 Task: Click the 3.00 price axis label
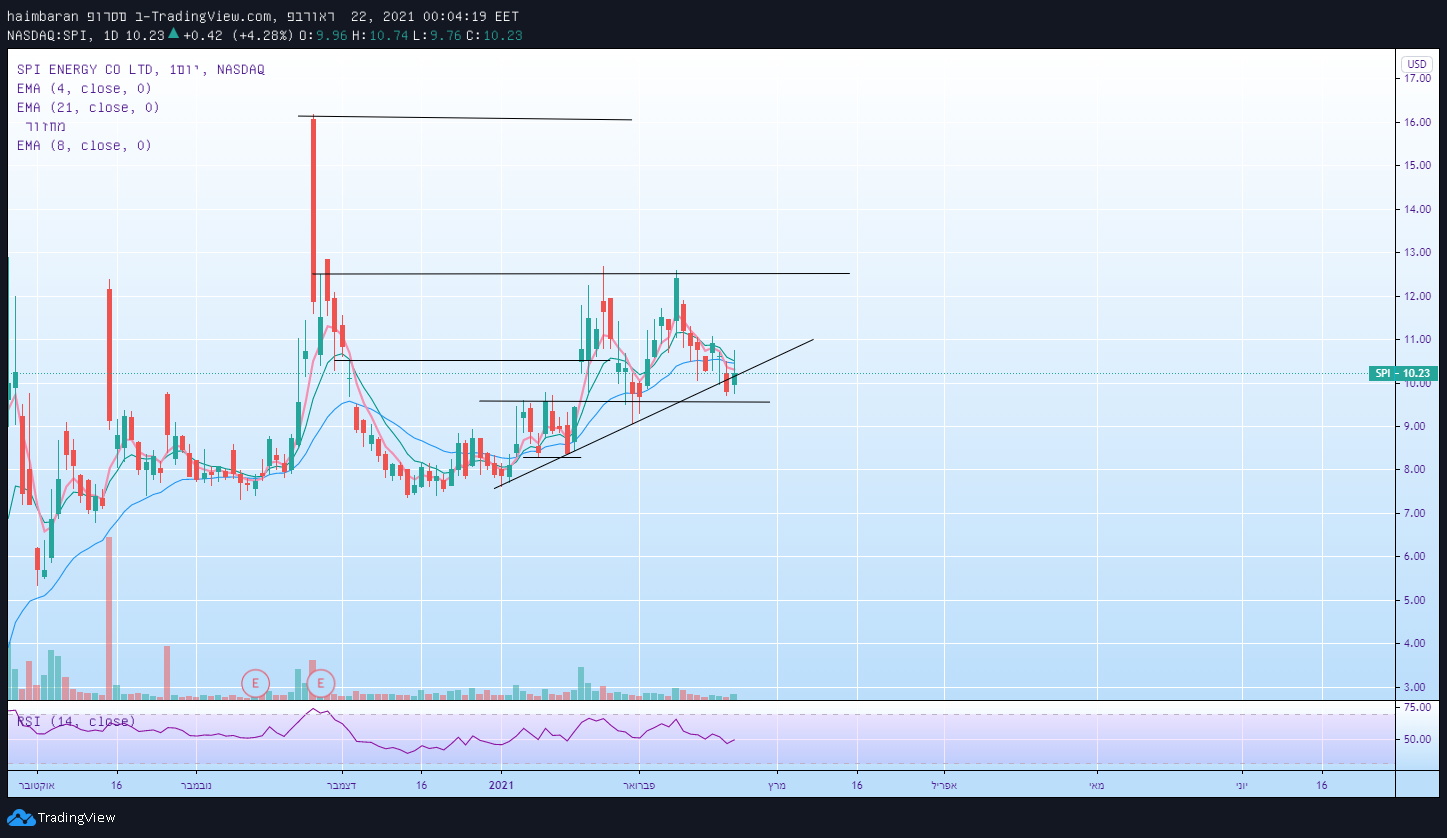pyautogui.click(x=1415, y=688)
